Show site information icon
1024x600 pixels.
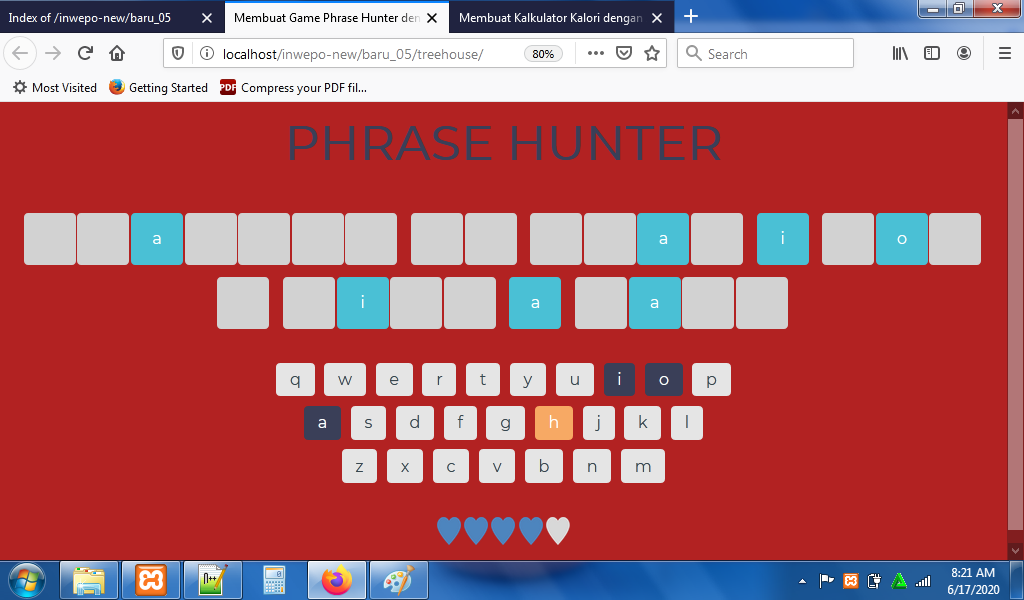click(x=206, y=54)
